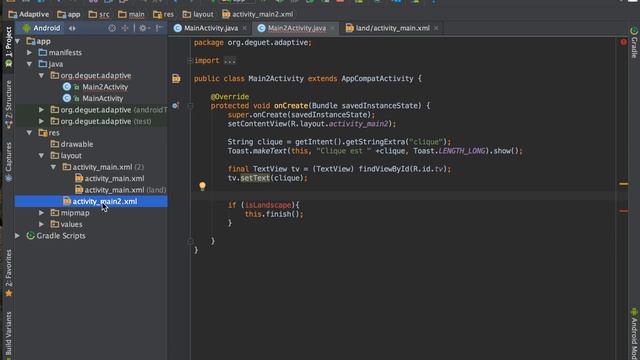Click the related XML file gutter icon beside class declaration
This screenshot has height=360, width=640.
(x=176, y=78)
